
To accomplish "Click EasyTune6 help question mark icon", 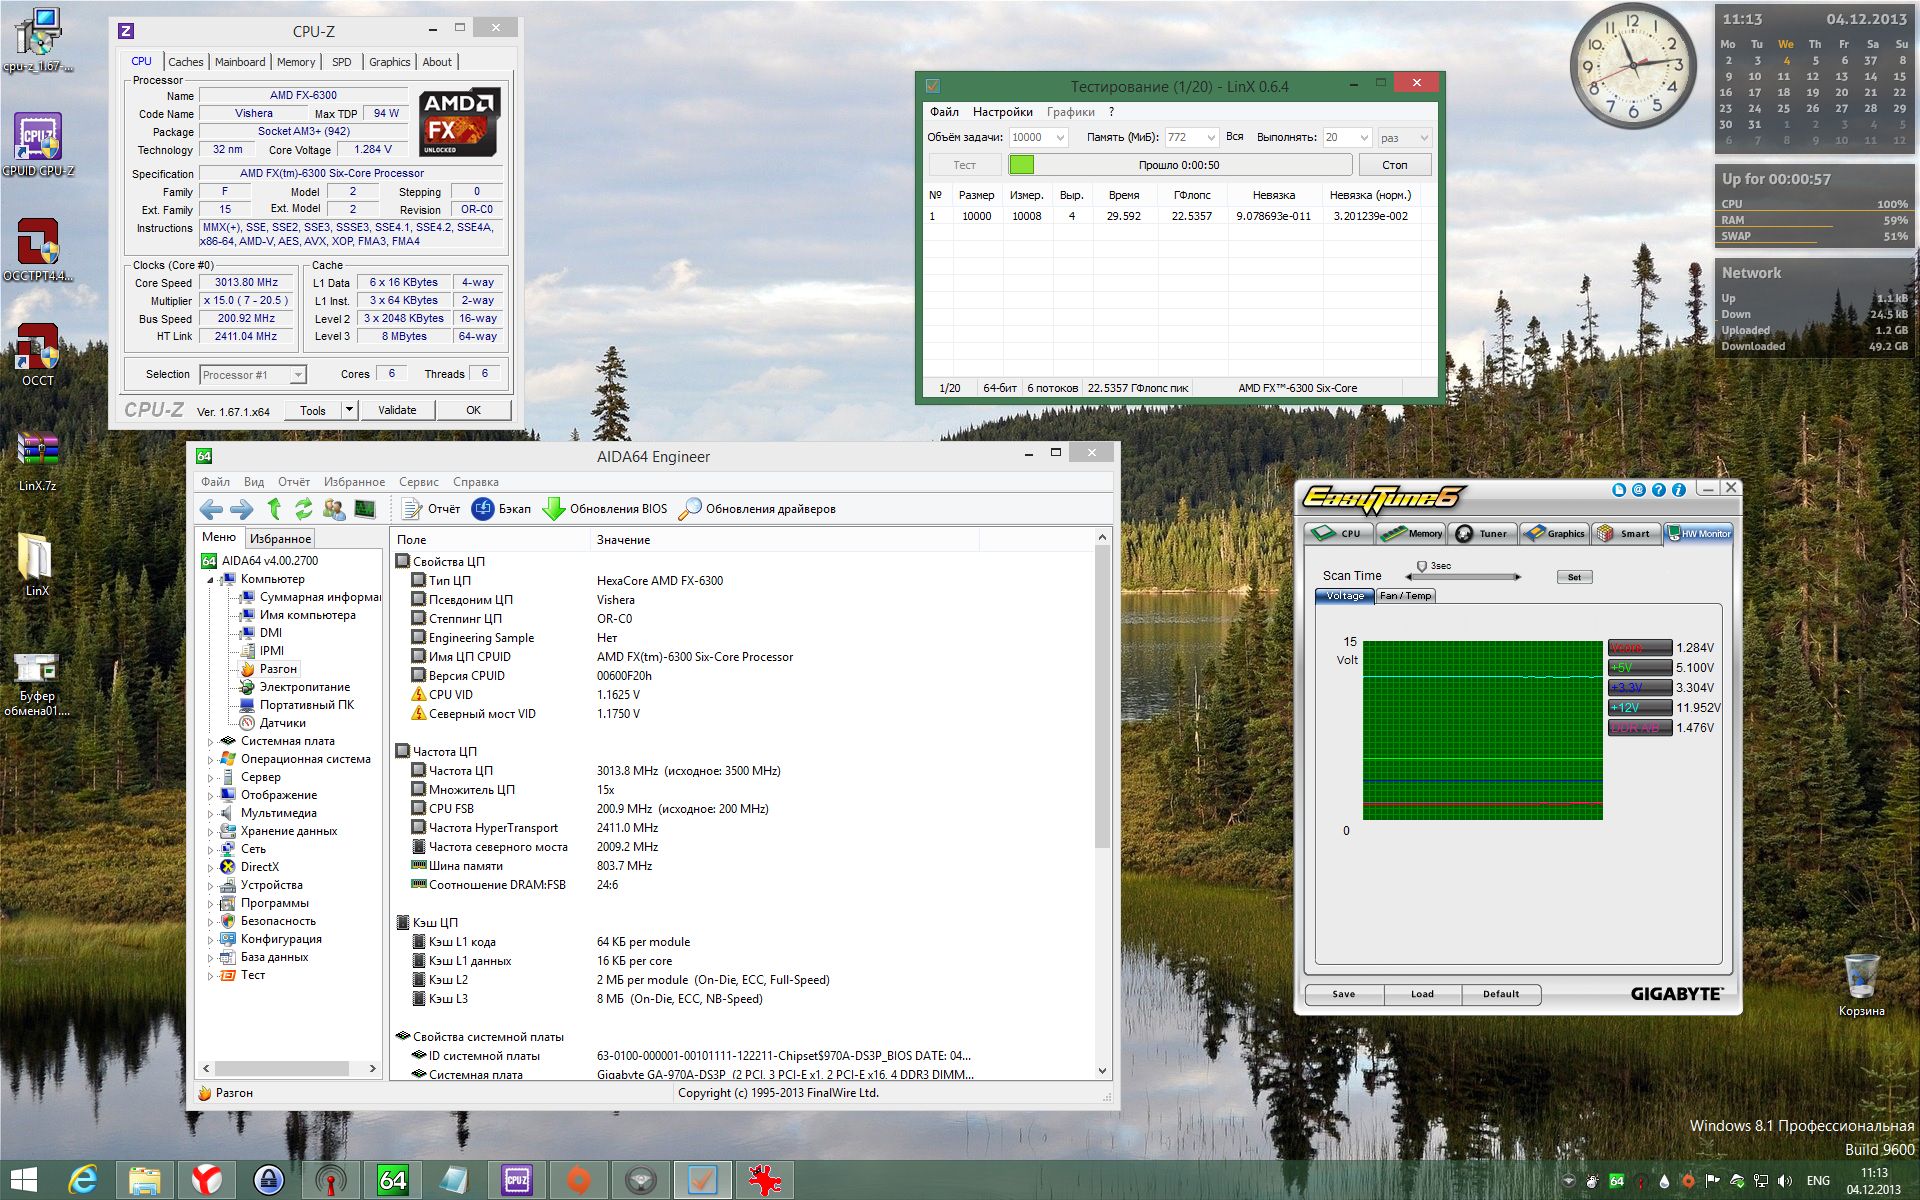I will click(x=1659, y=490).
